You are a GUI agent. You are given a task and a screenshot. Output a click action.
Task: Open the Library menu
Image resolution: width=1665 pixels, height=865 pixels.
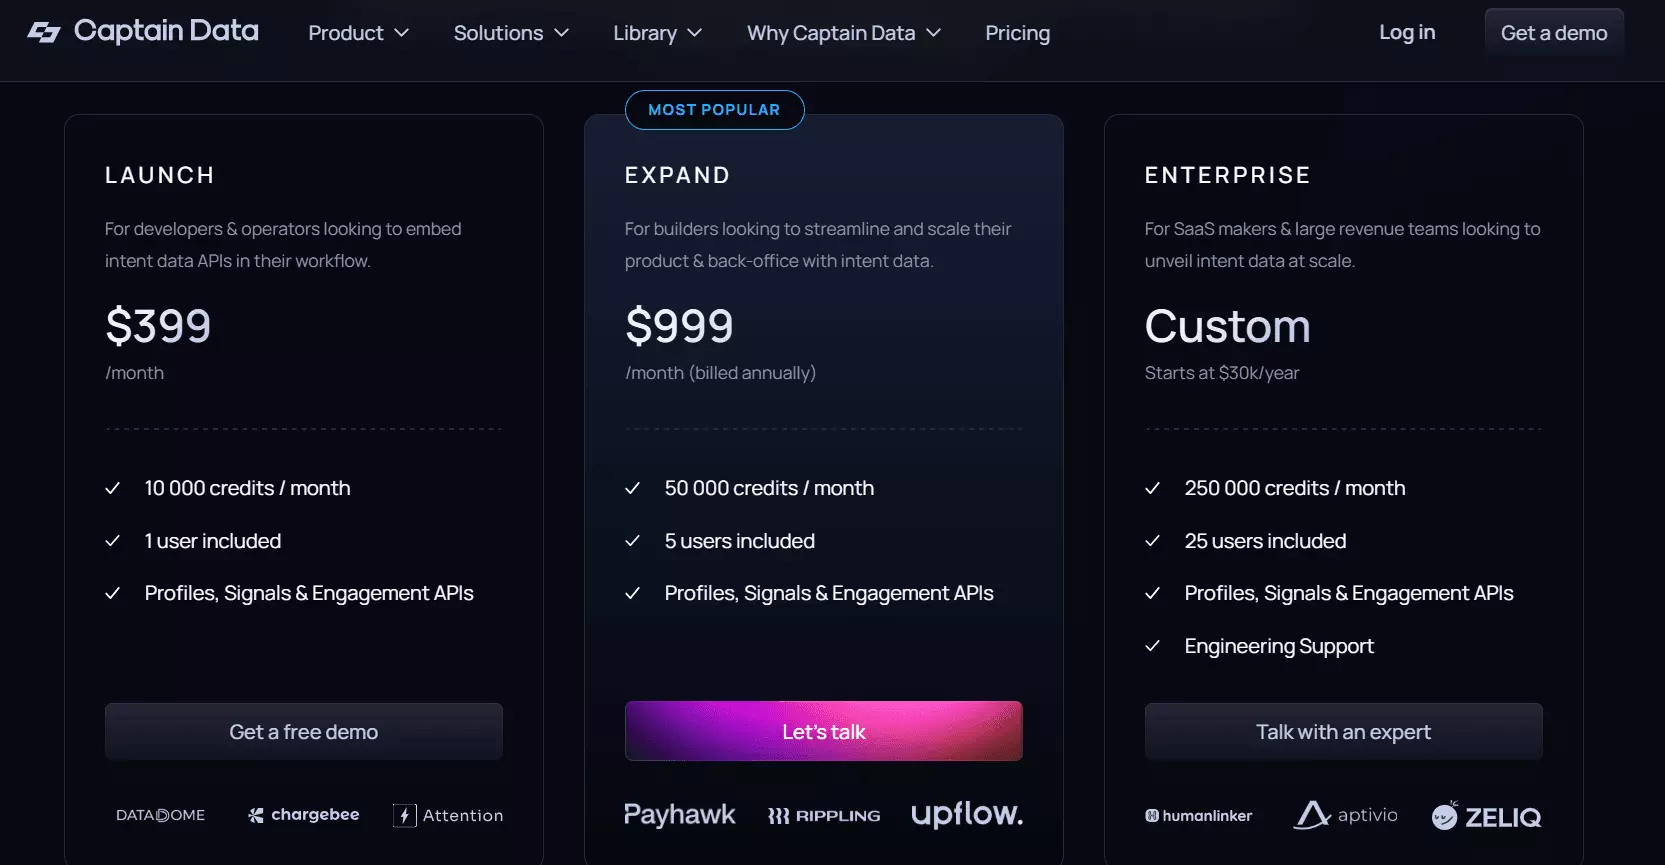point(657,33)
